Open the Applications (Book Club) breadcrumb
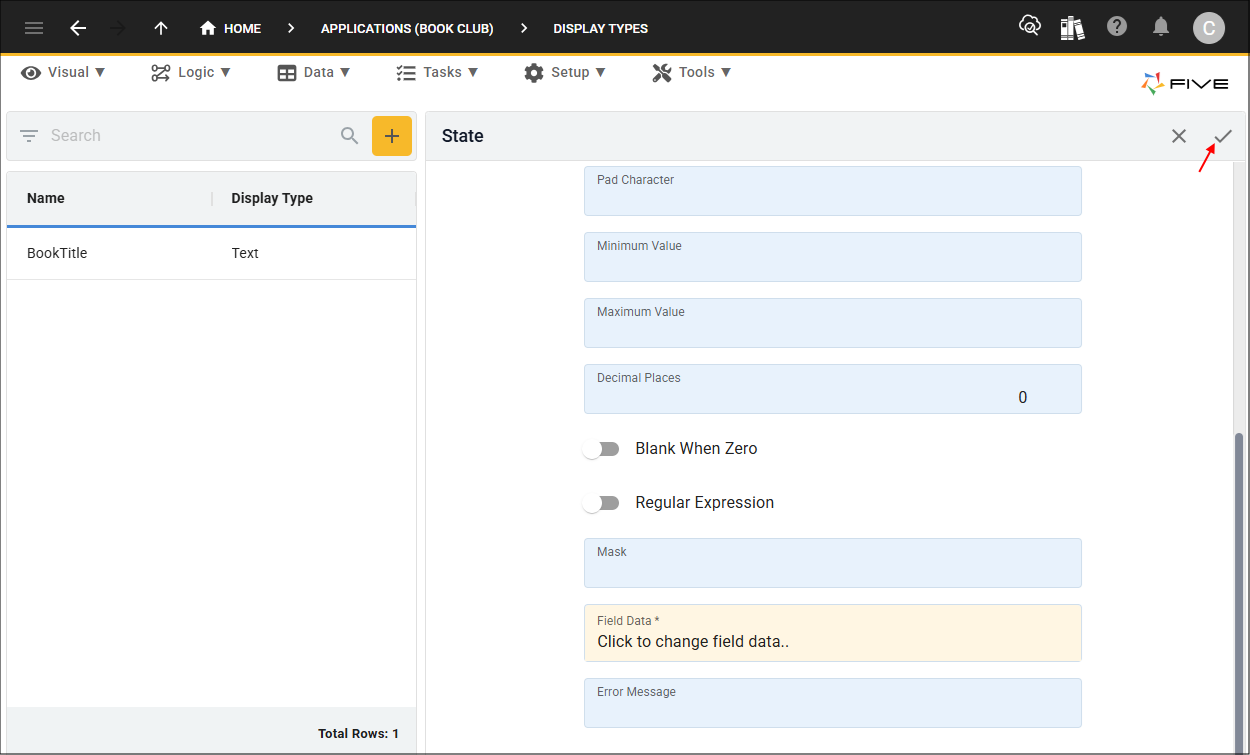1250x755 pixels. [407, 28]
